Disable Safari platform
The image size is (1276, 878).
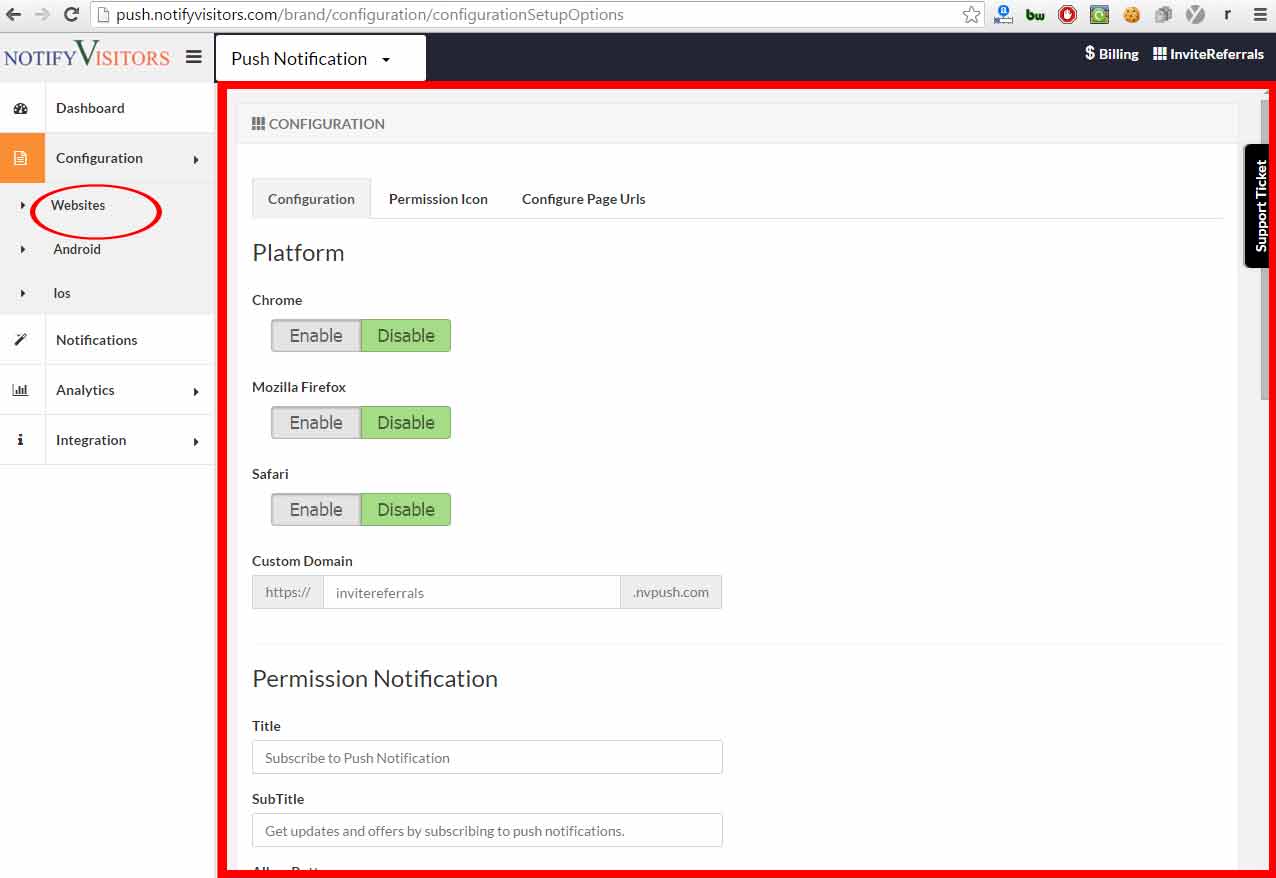[x=405, y=509]
